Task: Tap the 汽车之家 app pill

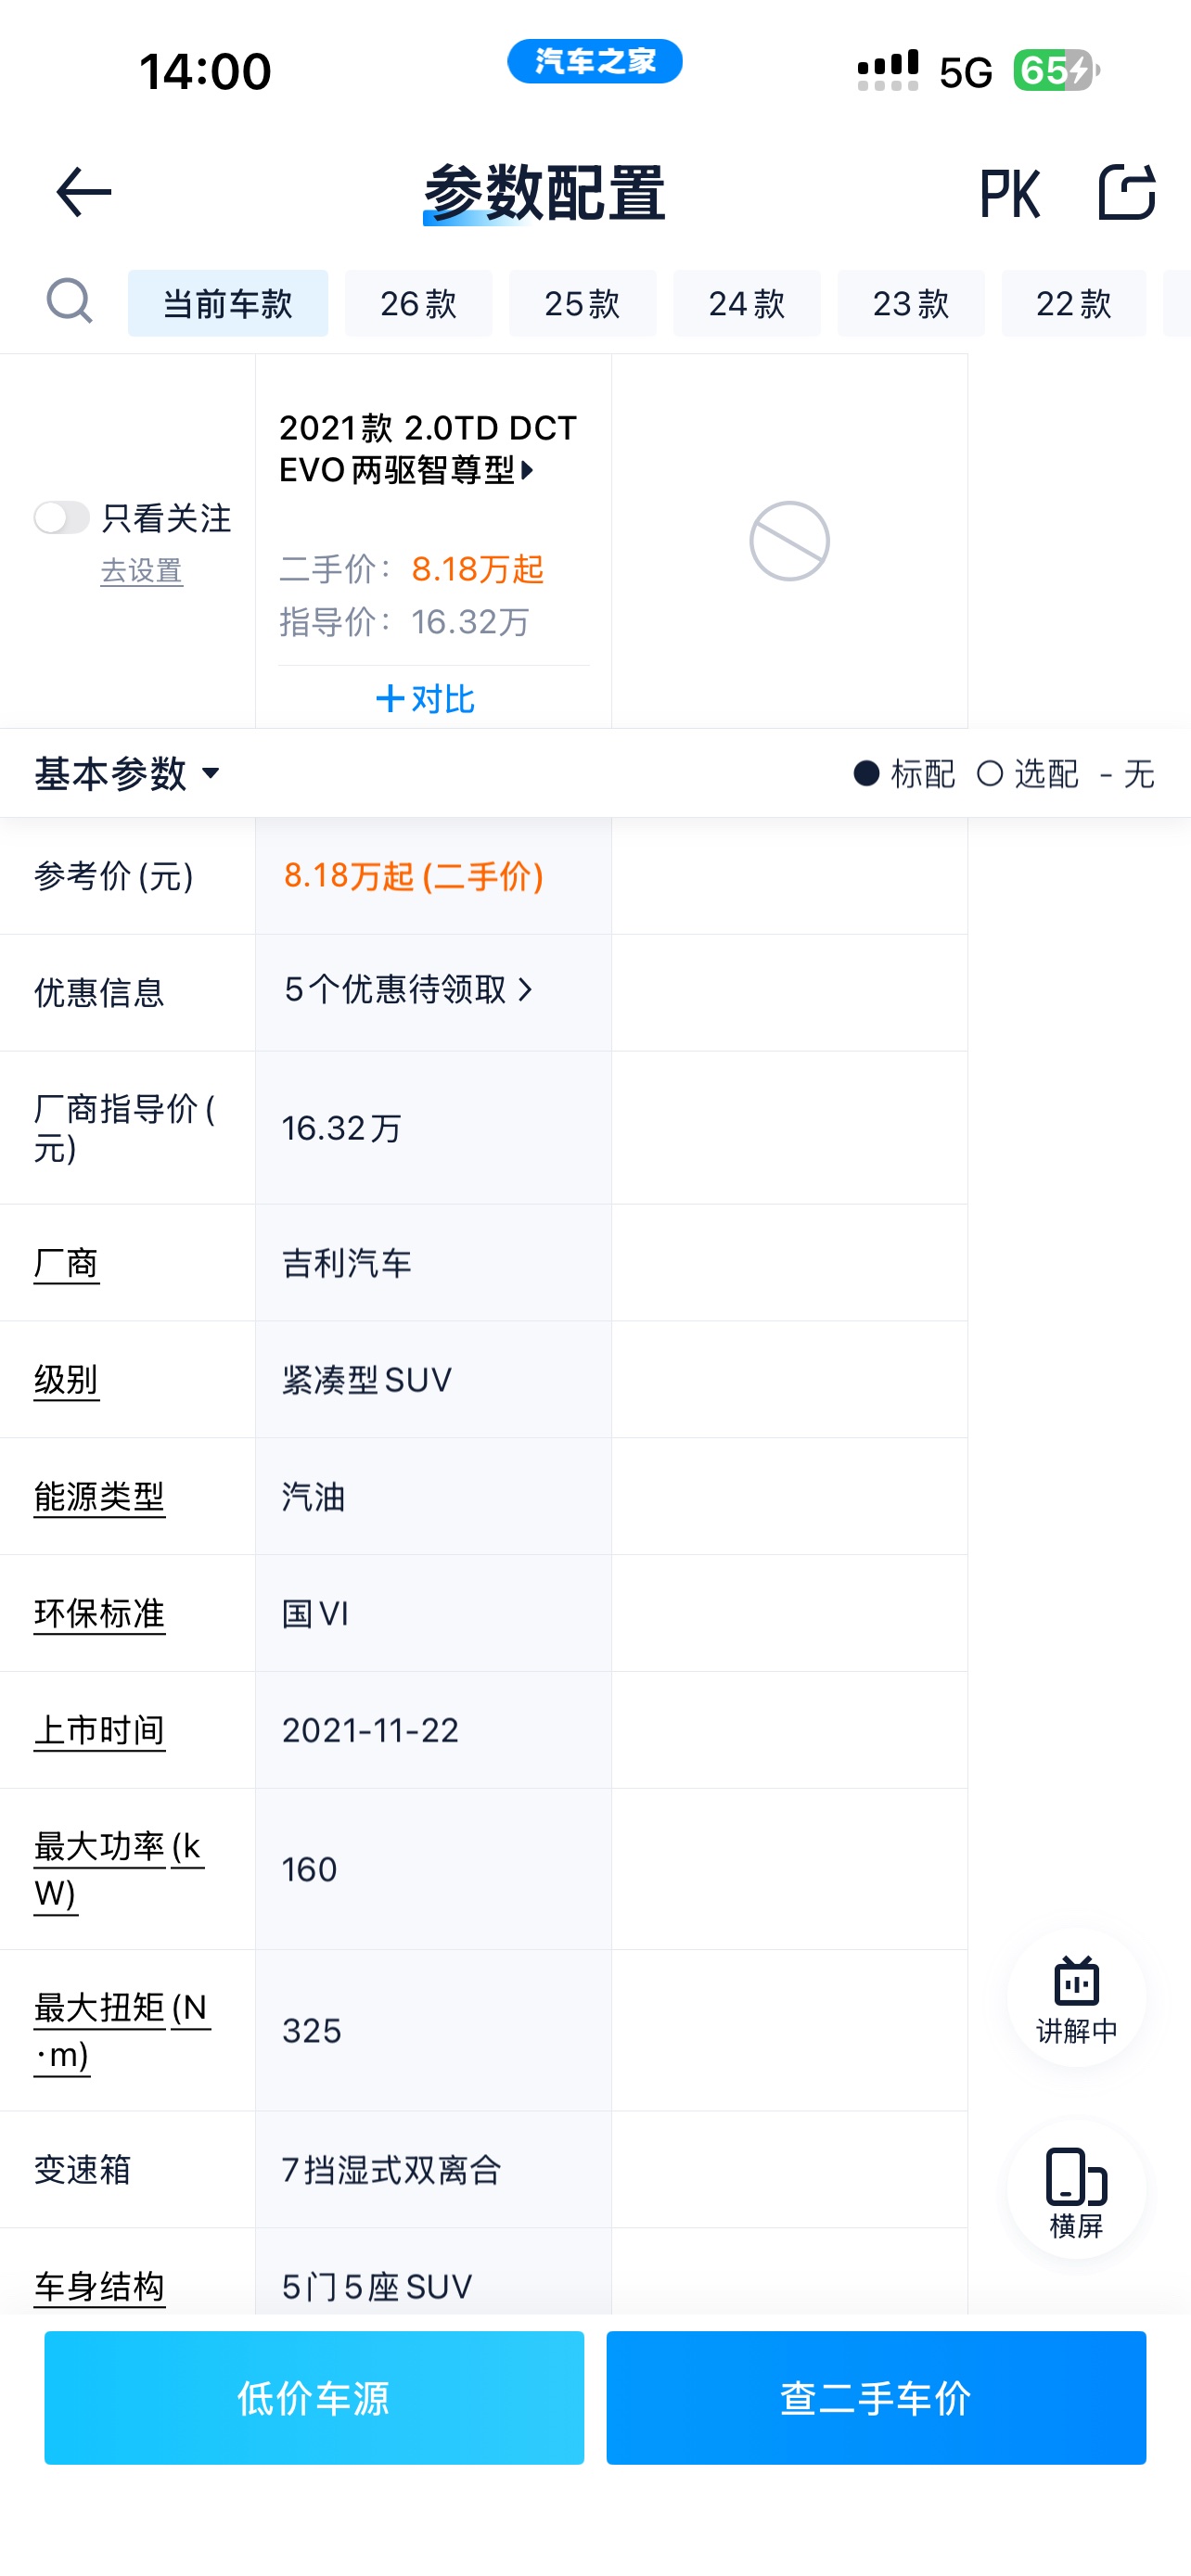Action: [595, 62]
